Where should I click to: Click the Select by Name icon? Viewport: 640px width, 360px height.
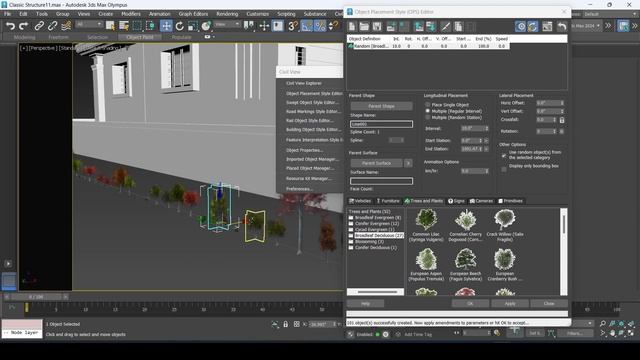coord(124,26)
